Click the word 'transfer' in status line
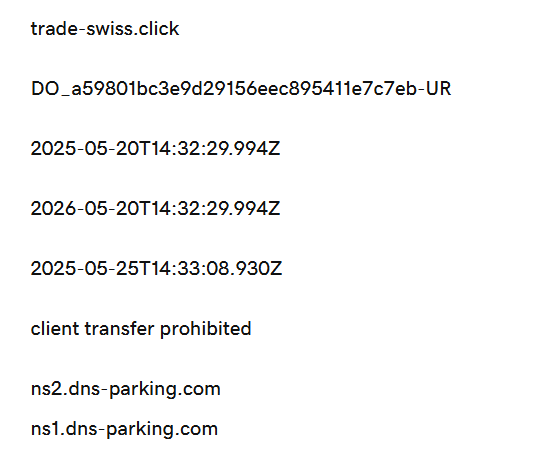Screen dimensions: 543x454 119,328
